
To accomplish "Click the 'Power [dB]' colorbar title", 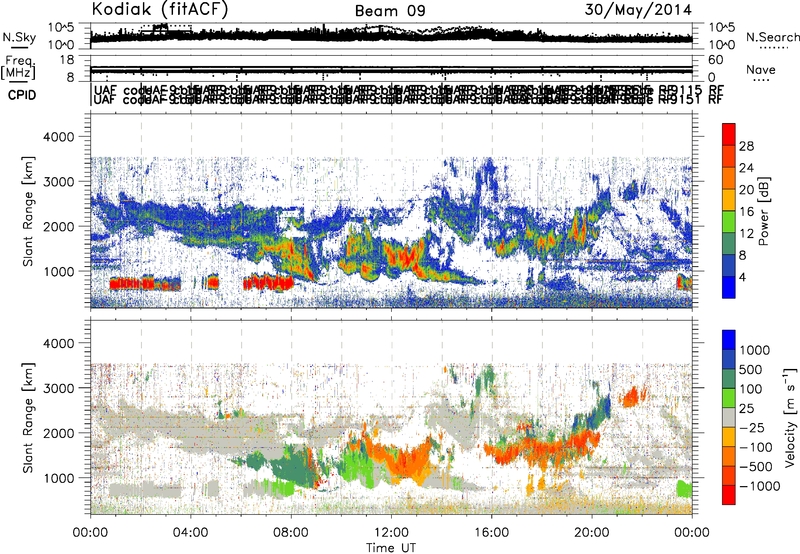I will [763, 211].
